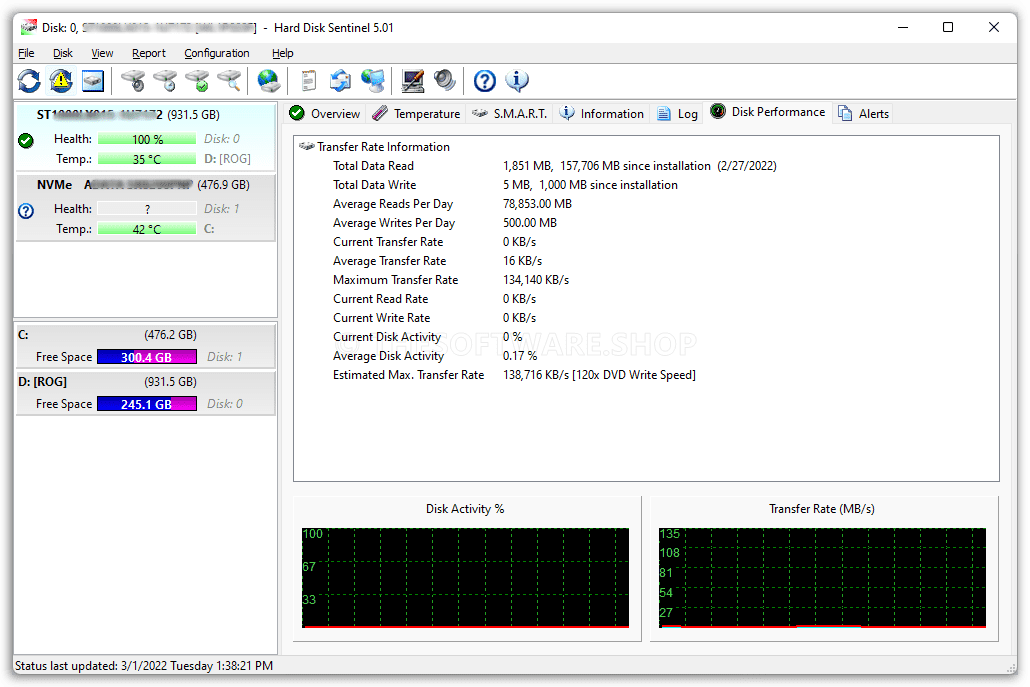Screen dimensions: 1030x687
Task: Click the D: [ROG] label next to Temp
Action: point(227,159)
